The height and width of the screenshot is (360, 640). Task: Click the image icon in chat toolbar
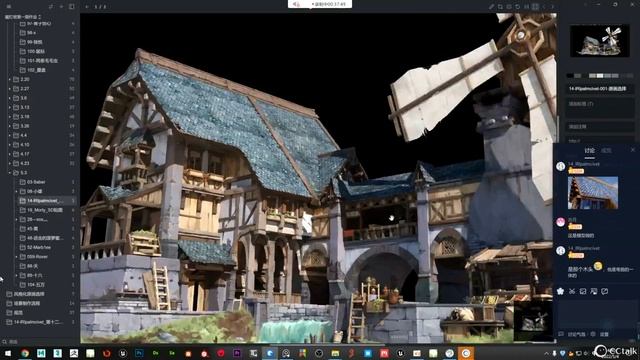pos(583,291)
